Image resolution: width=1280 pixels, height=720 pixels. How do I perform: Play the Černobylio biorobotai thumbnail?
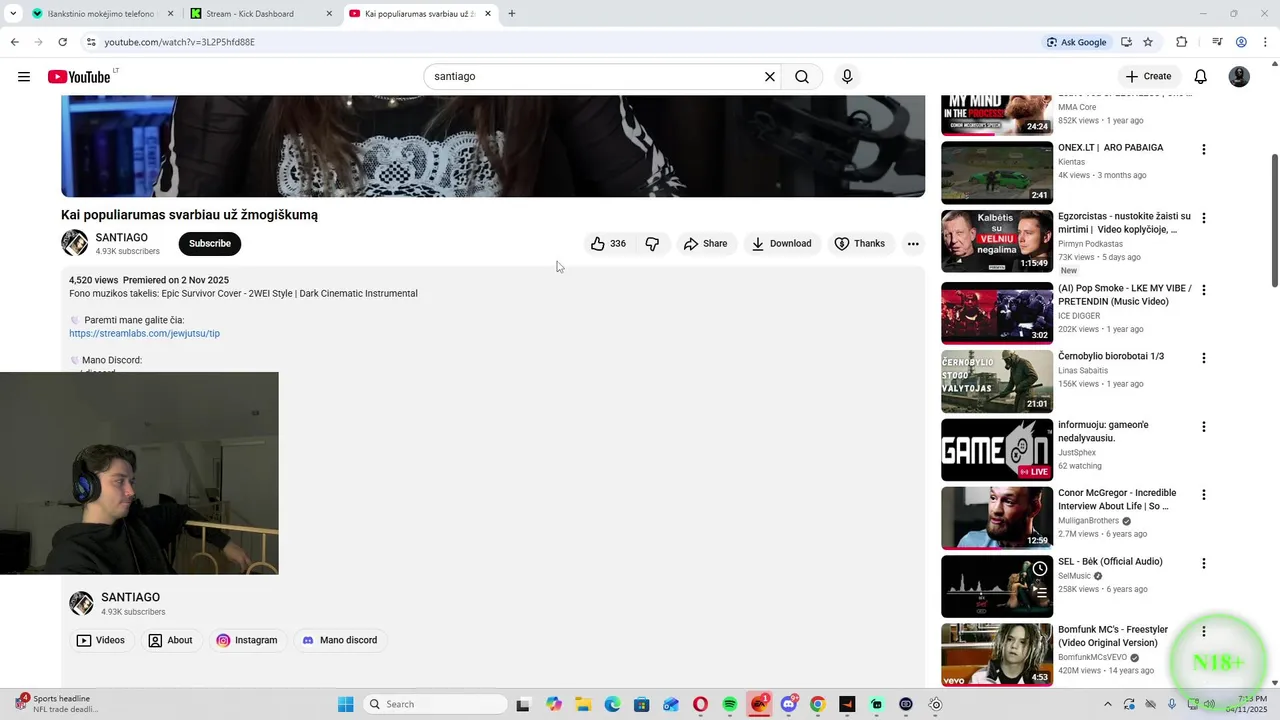(x=997, y=381)
